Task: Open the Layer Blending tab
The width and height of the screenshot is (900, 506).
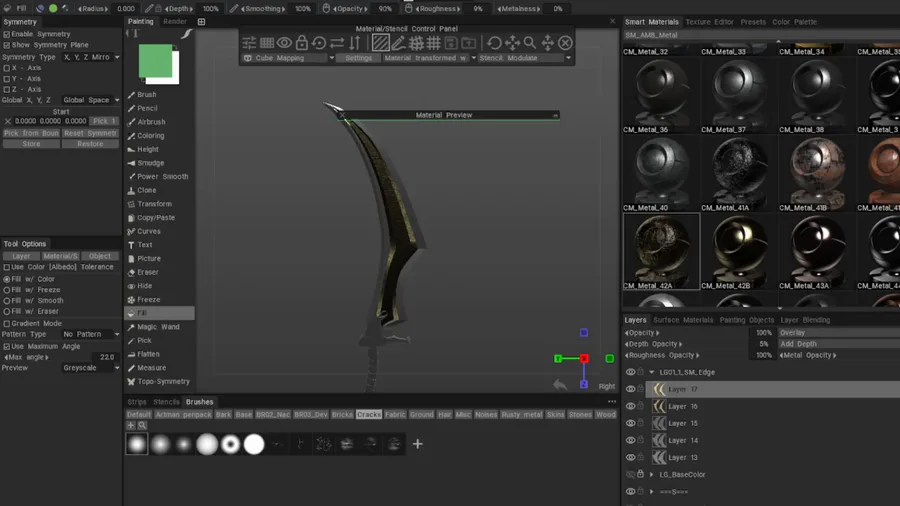Action: click(805, 320)
